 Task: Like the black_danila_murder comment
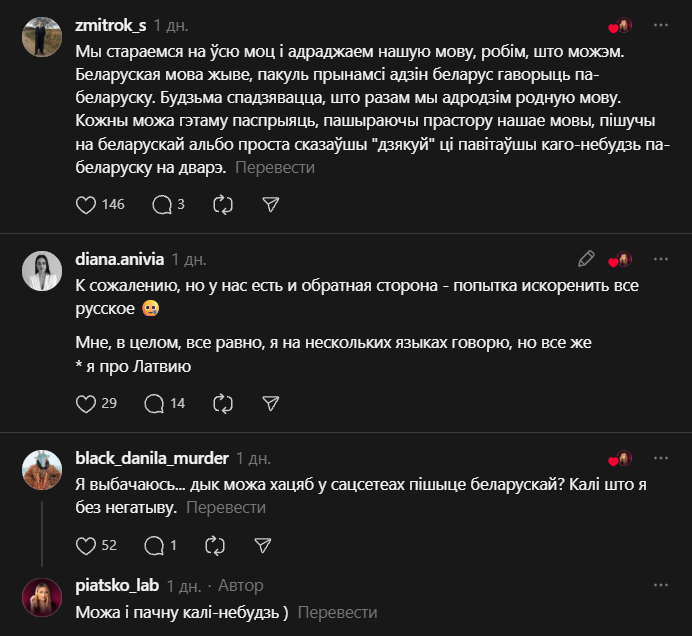(x=87, y=545)
